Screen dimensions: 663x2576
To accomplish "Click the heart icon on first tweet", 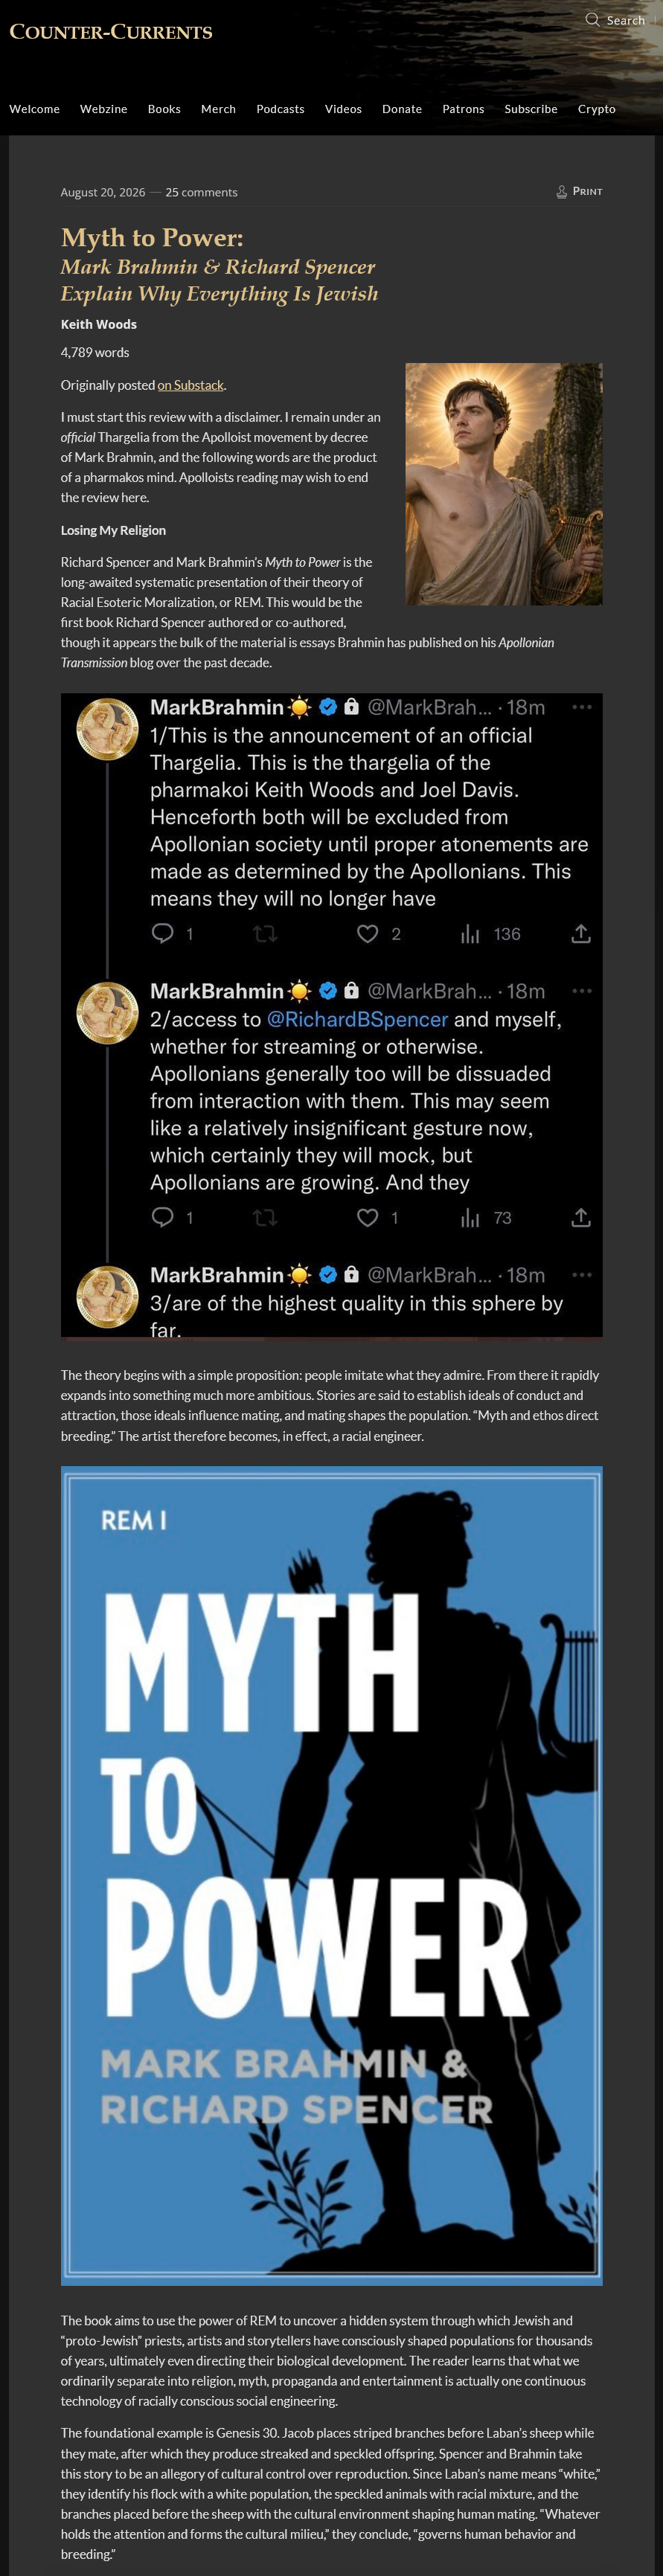I will pyautogui.click(x=368, y=934).
